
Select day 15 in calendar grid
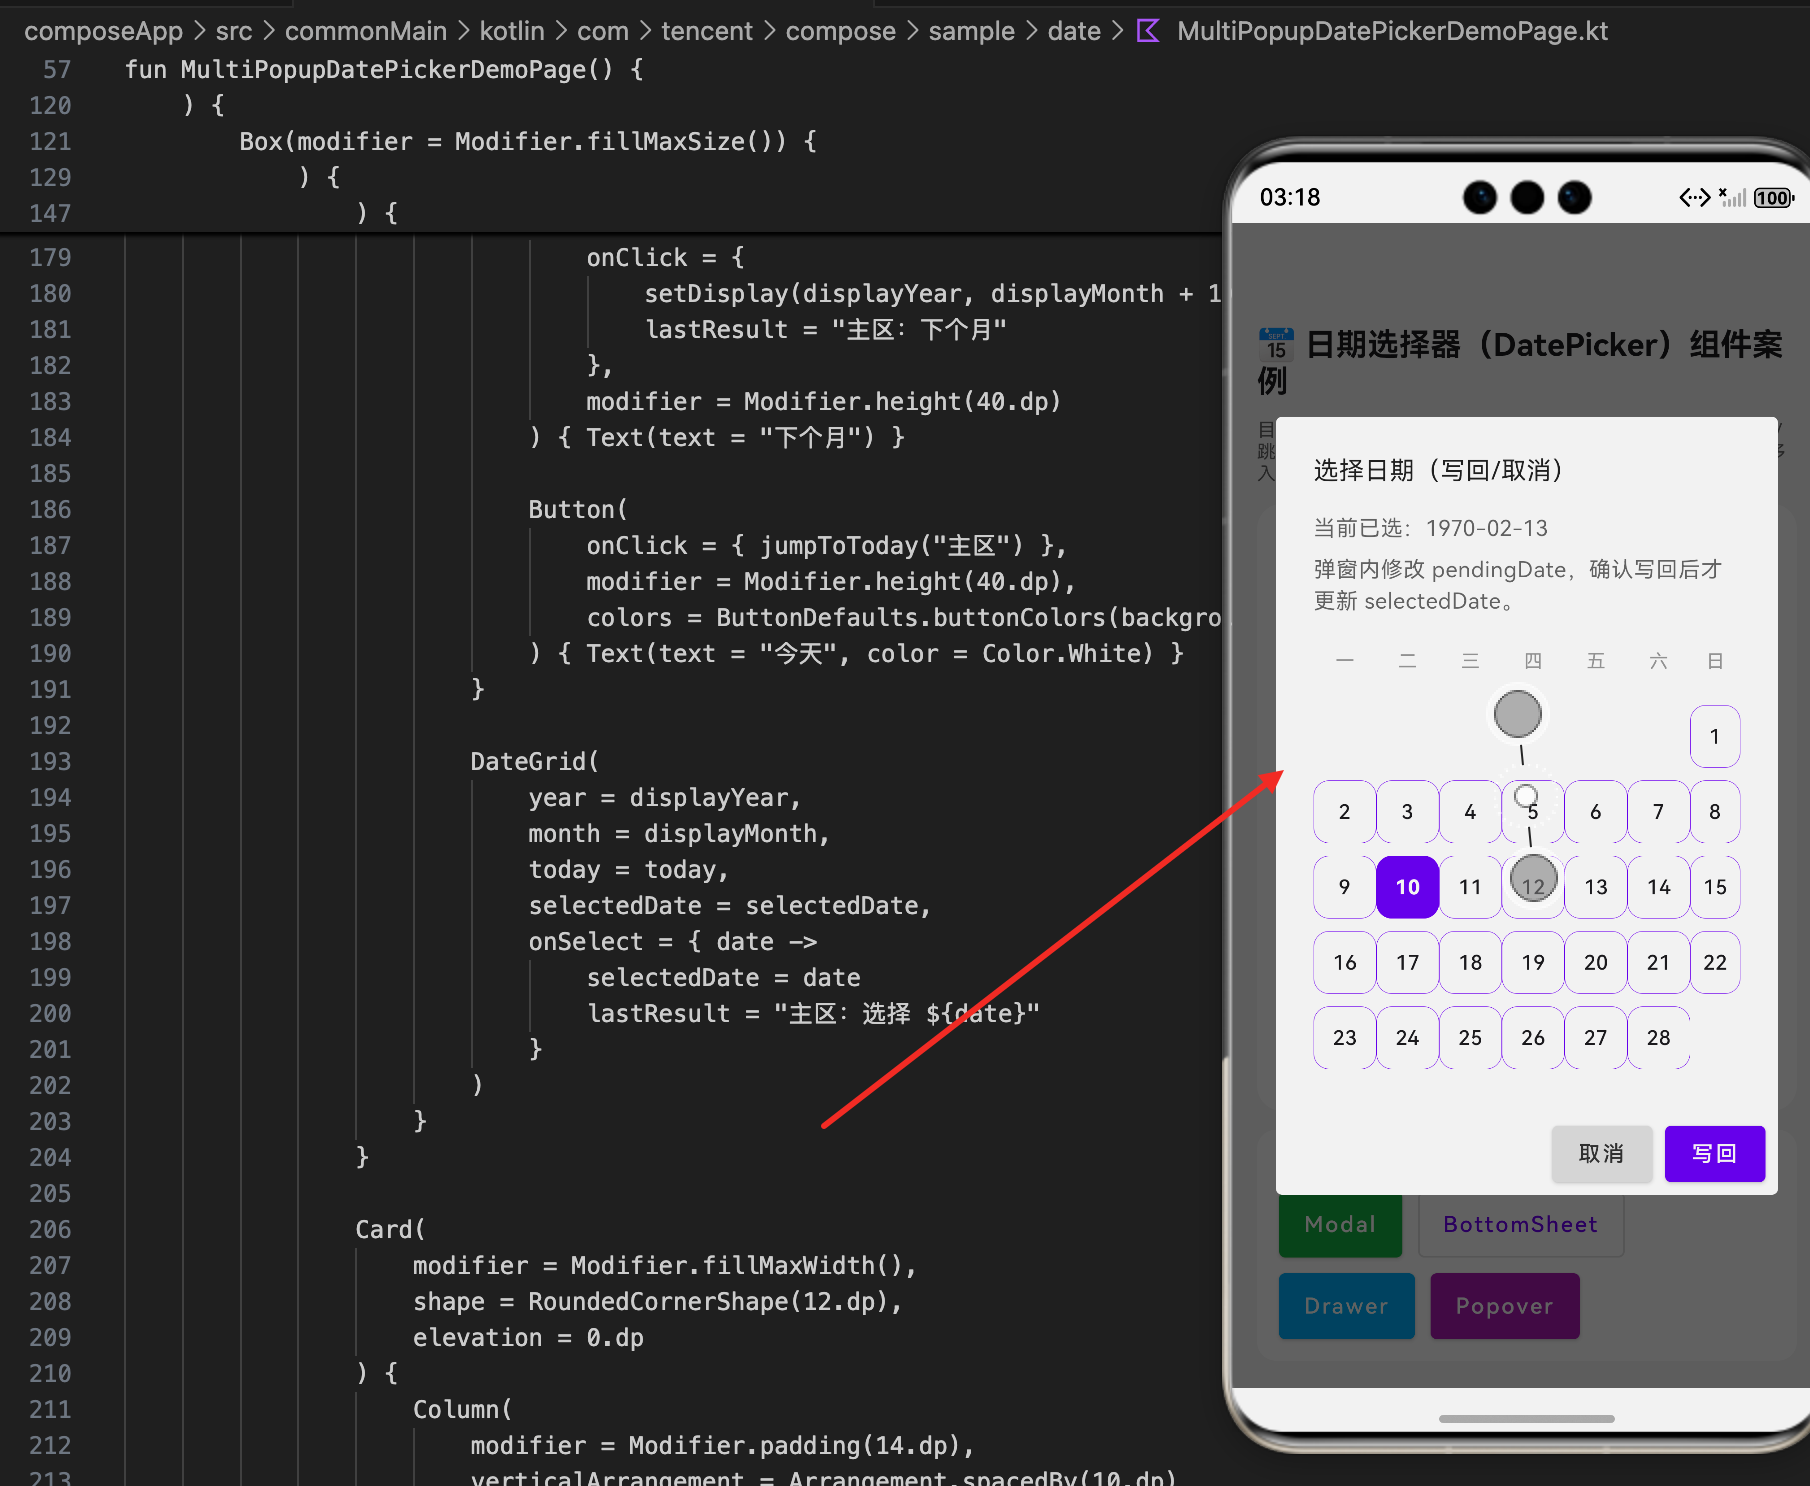click(1715, 887)
